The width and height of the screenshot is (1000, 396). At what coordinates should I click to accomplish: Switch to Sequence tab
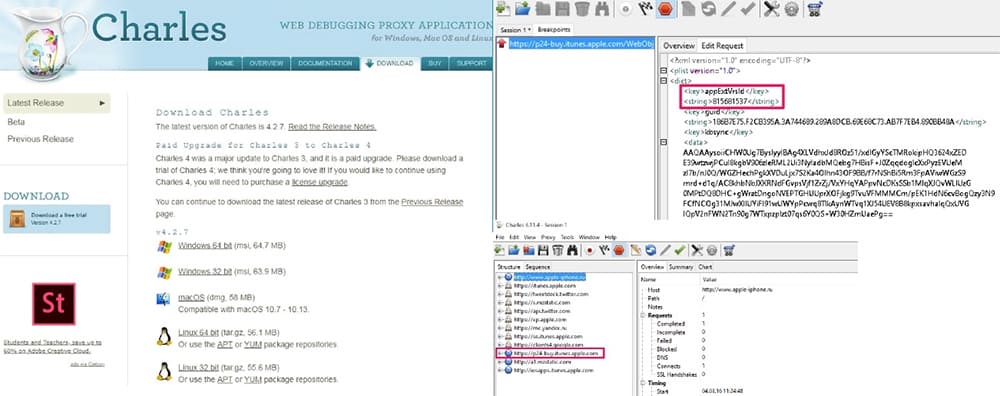[538, 267]
